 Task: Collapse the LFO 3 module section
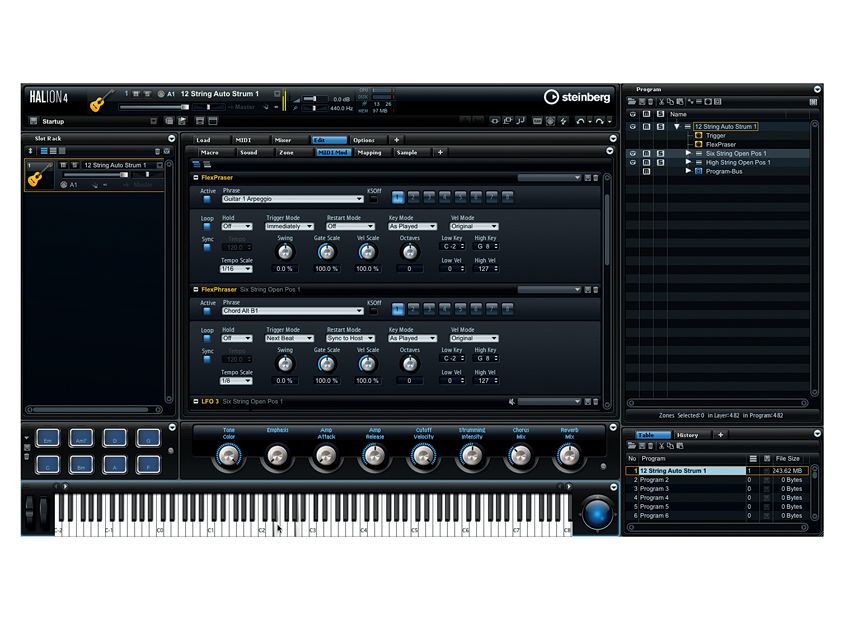coord(196,401)
